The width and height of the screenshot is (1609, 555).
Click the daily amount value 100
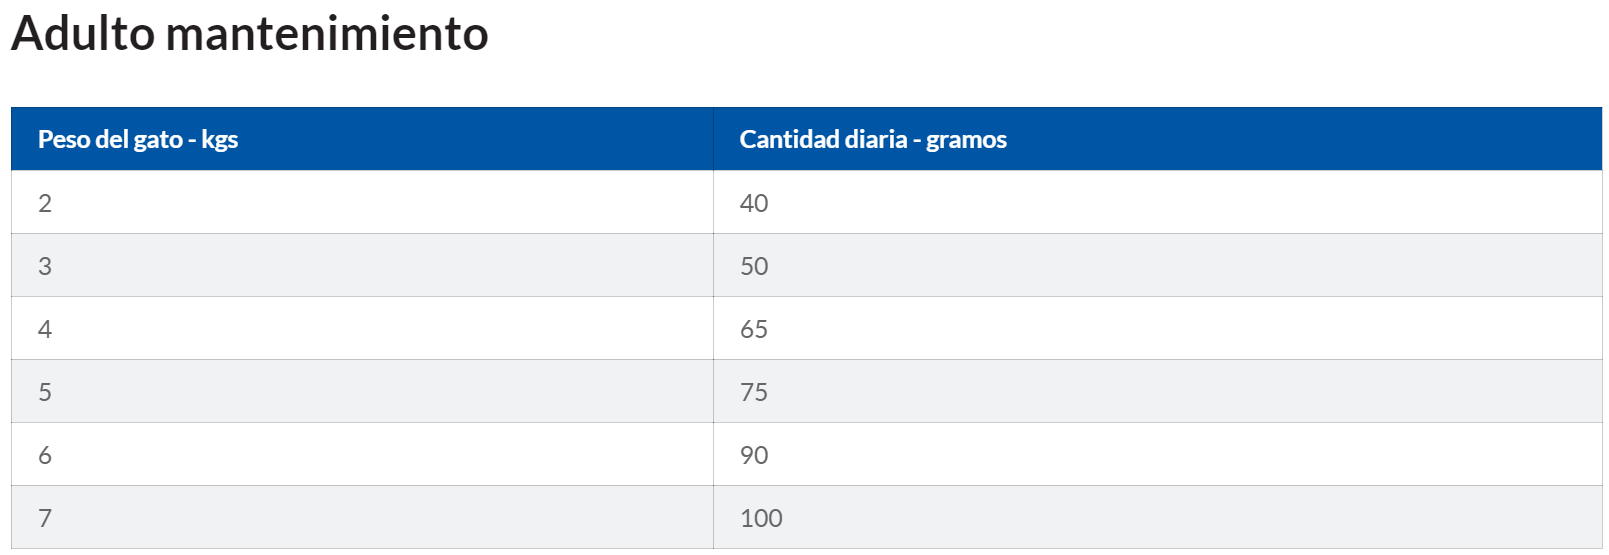pyautogui.click(x=761, y=518)
